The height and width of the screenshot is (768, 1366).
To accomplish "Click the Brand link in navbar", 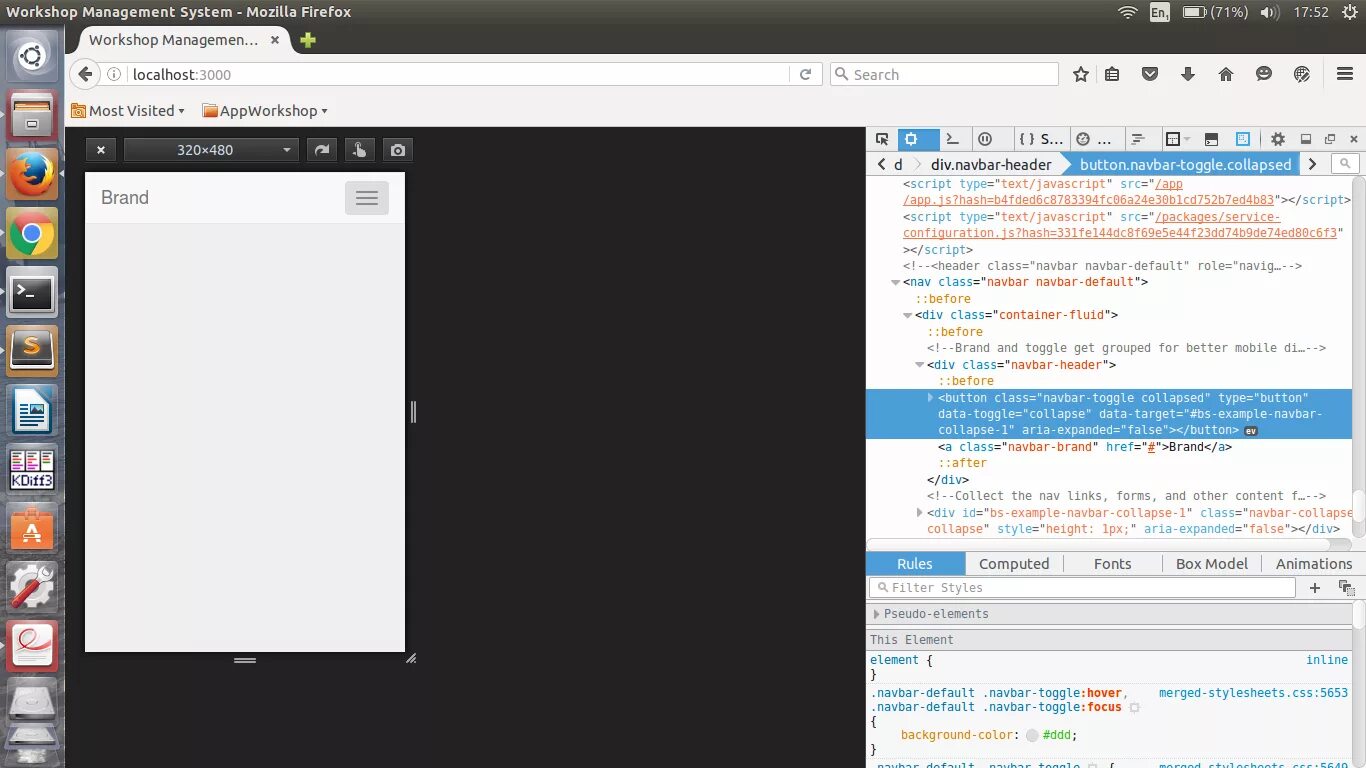I will pos(125,198).
